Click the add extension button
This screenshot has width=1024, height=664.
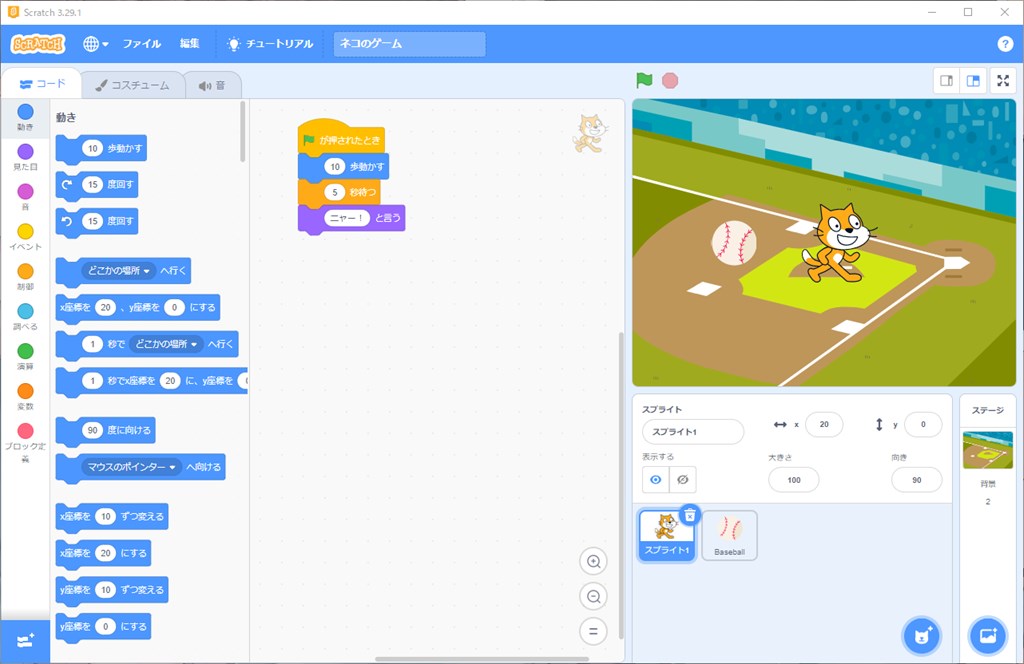(25, 640)
